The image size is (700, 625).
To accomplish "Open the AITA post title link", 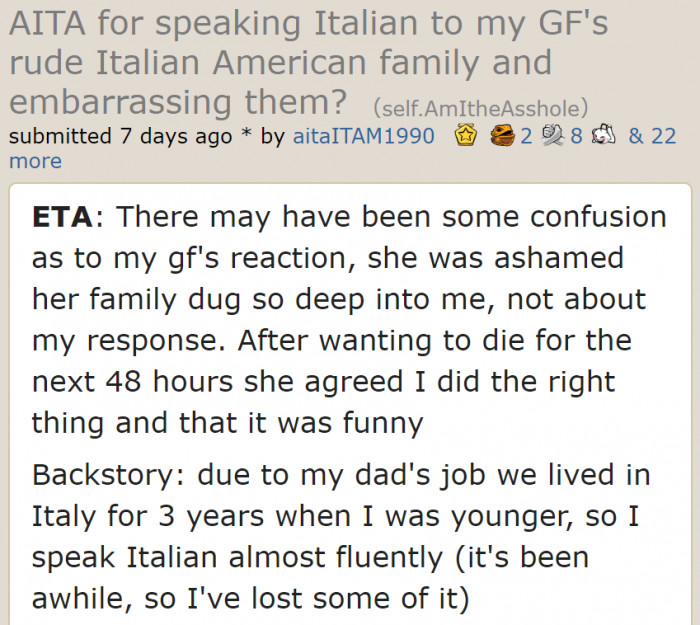I will point(280,62).
